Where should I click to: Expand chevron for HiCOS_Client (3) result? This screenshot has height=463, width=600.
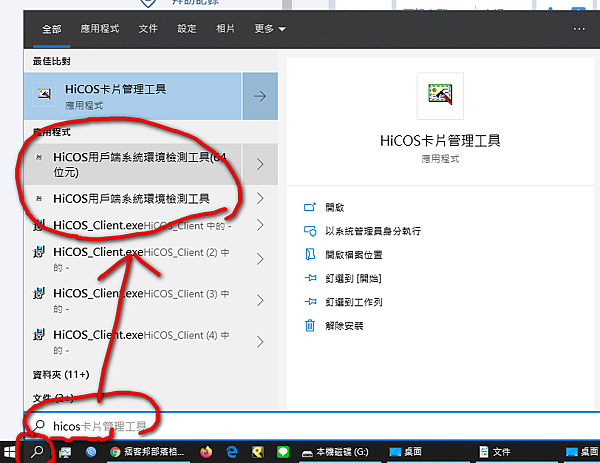click(260, 300)
